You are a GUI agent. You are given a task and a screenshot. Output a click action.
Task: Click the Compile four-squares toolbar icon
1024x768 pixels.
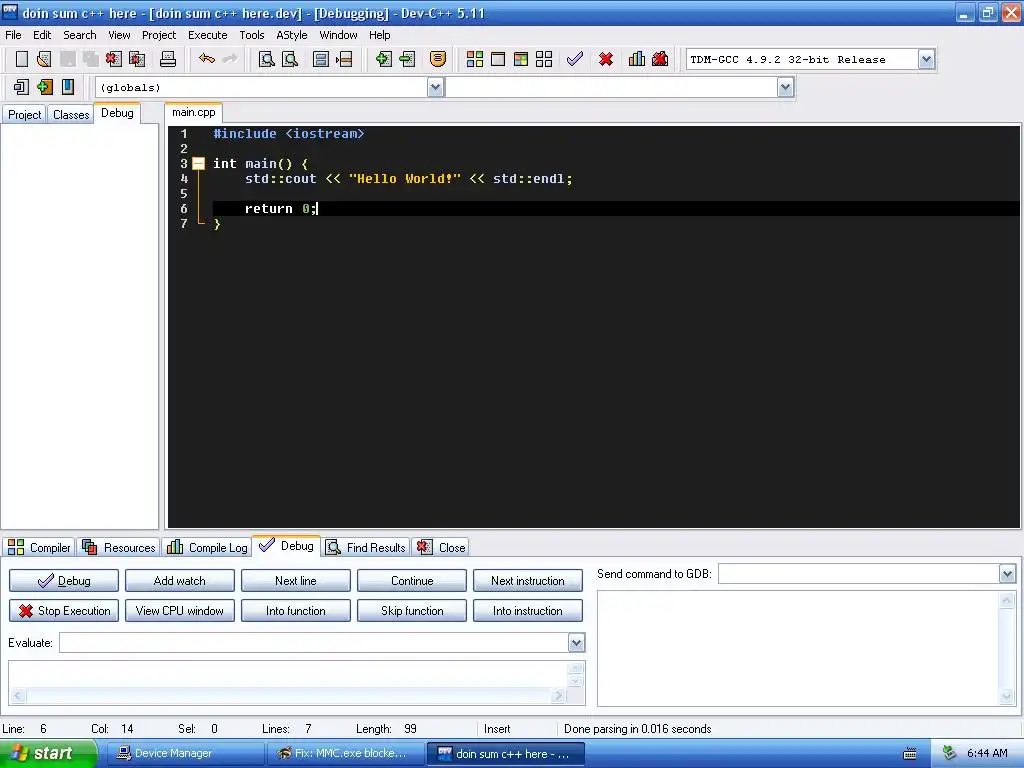tap(475, 59)
